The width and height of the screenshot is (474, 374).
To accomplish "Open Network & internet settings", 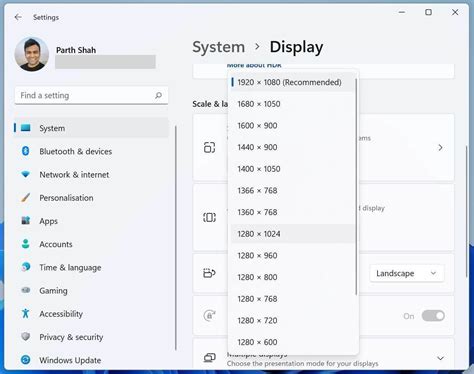I will pyautogui.click(x=74, y=175).
